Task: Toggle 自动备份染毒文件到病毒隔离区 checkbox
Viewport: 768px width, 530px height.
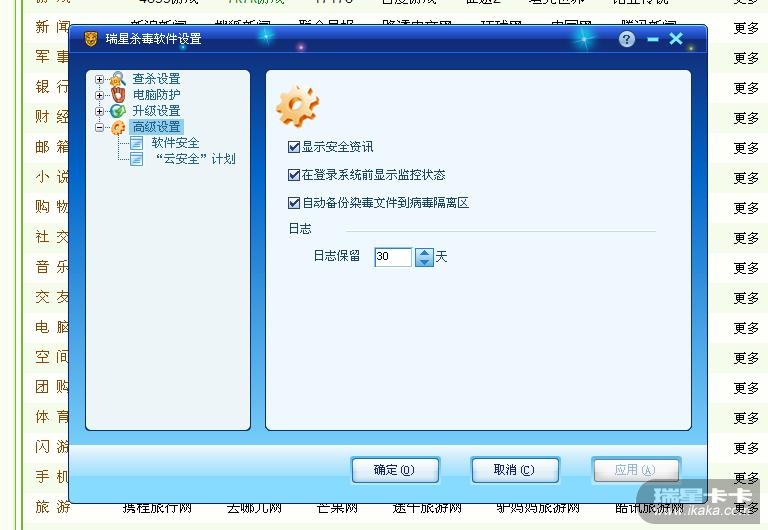Action: click(294, 203)
